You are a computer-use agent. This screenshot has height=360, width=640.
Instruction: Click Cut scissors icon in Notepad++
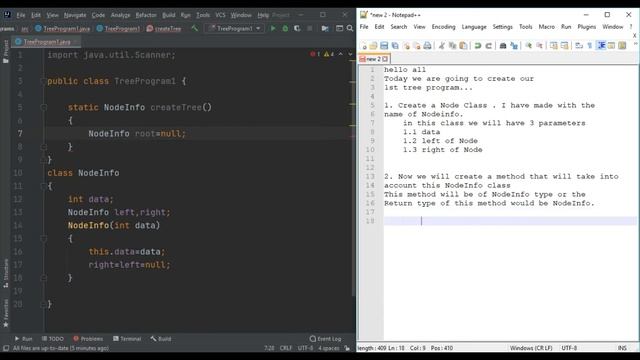(442, 46)
